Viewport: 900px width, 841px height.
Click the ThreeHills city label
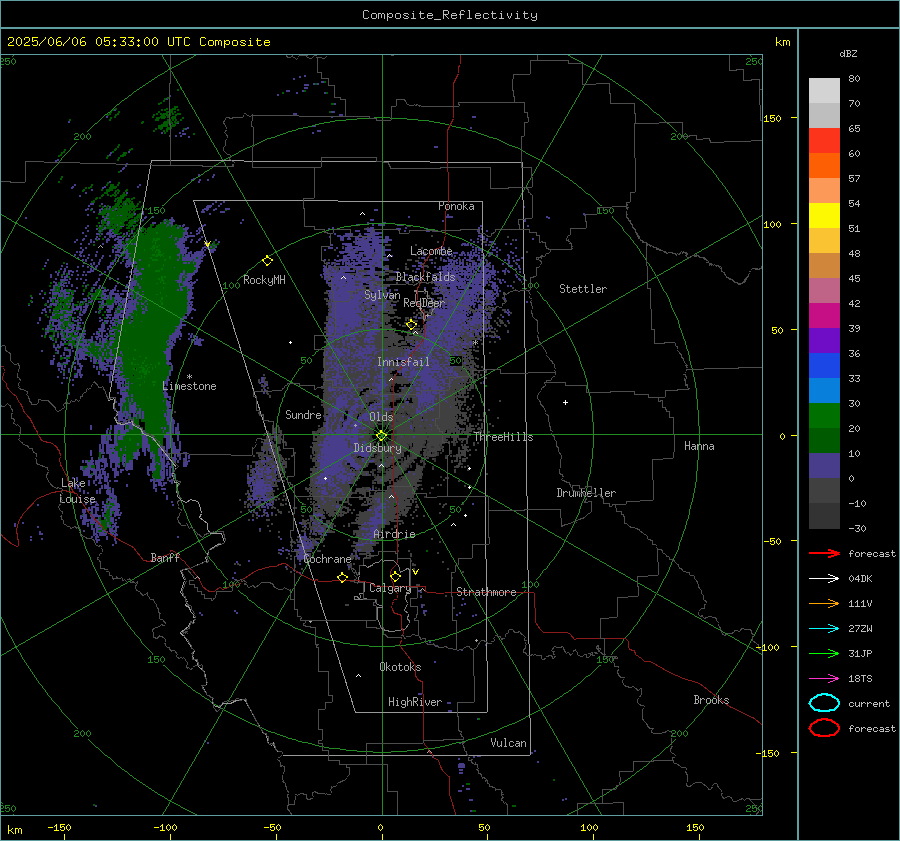pyautogui.click(x=503, y=437)
